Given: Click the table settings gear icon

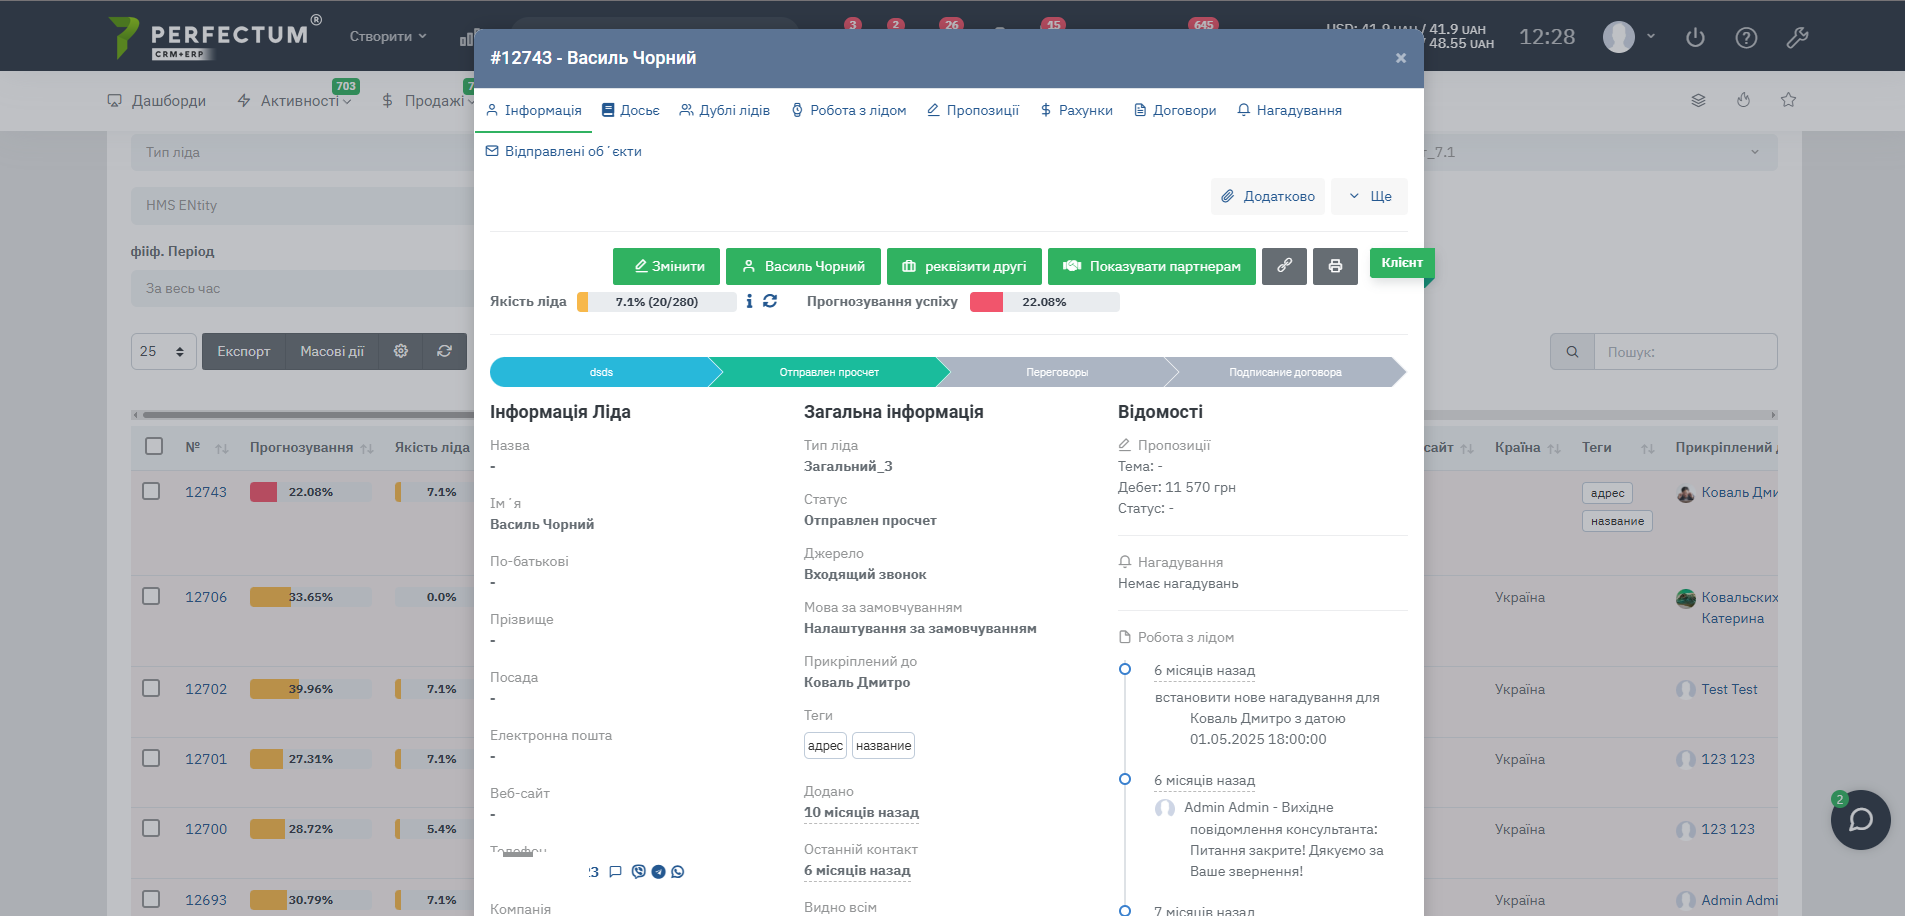Looking at the screenshot, I should (401, 351).
